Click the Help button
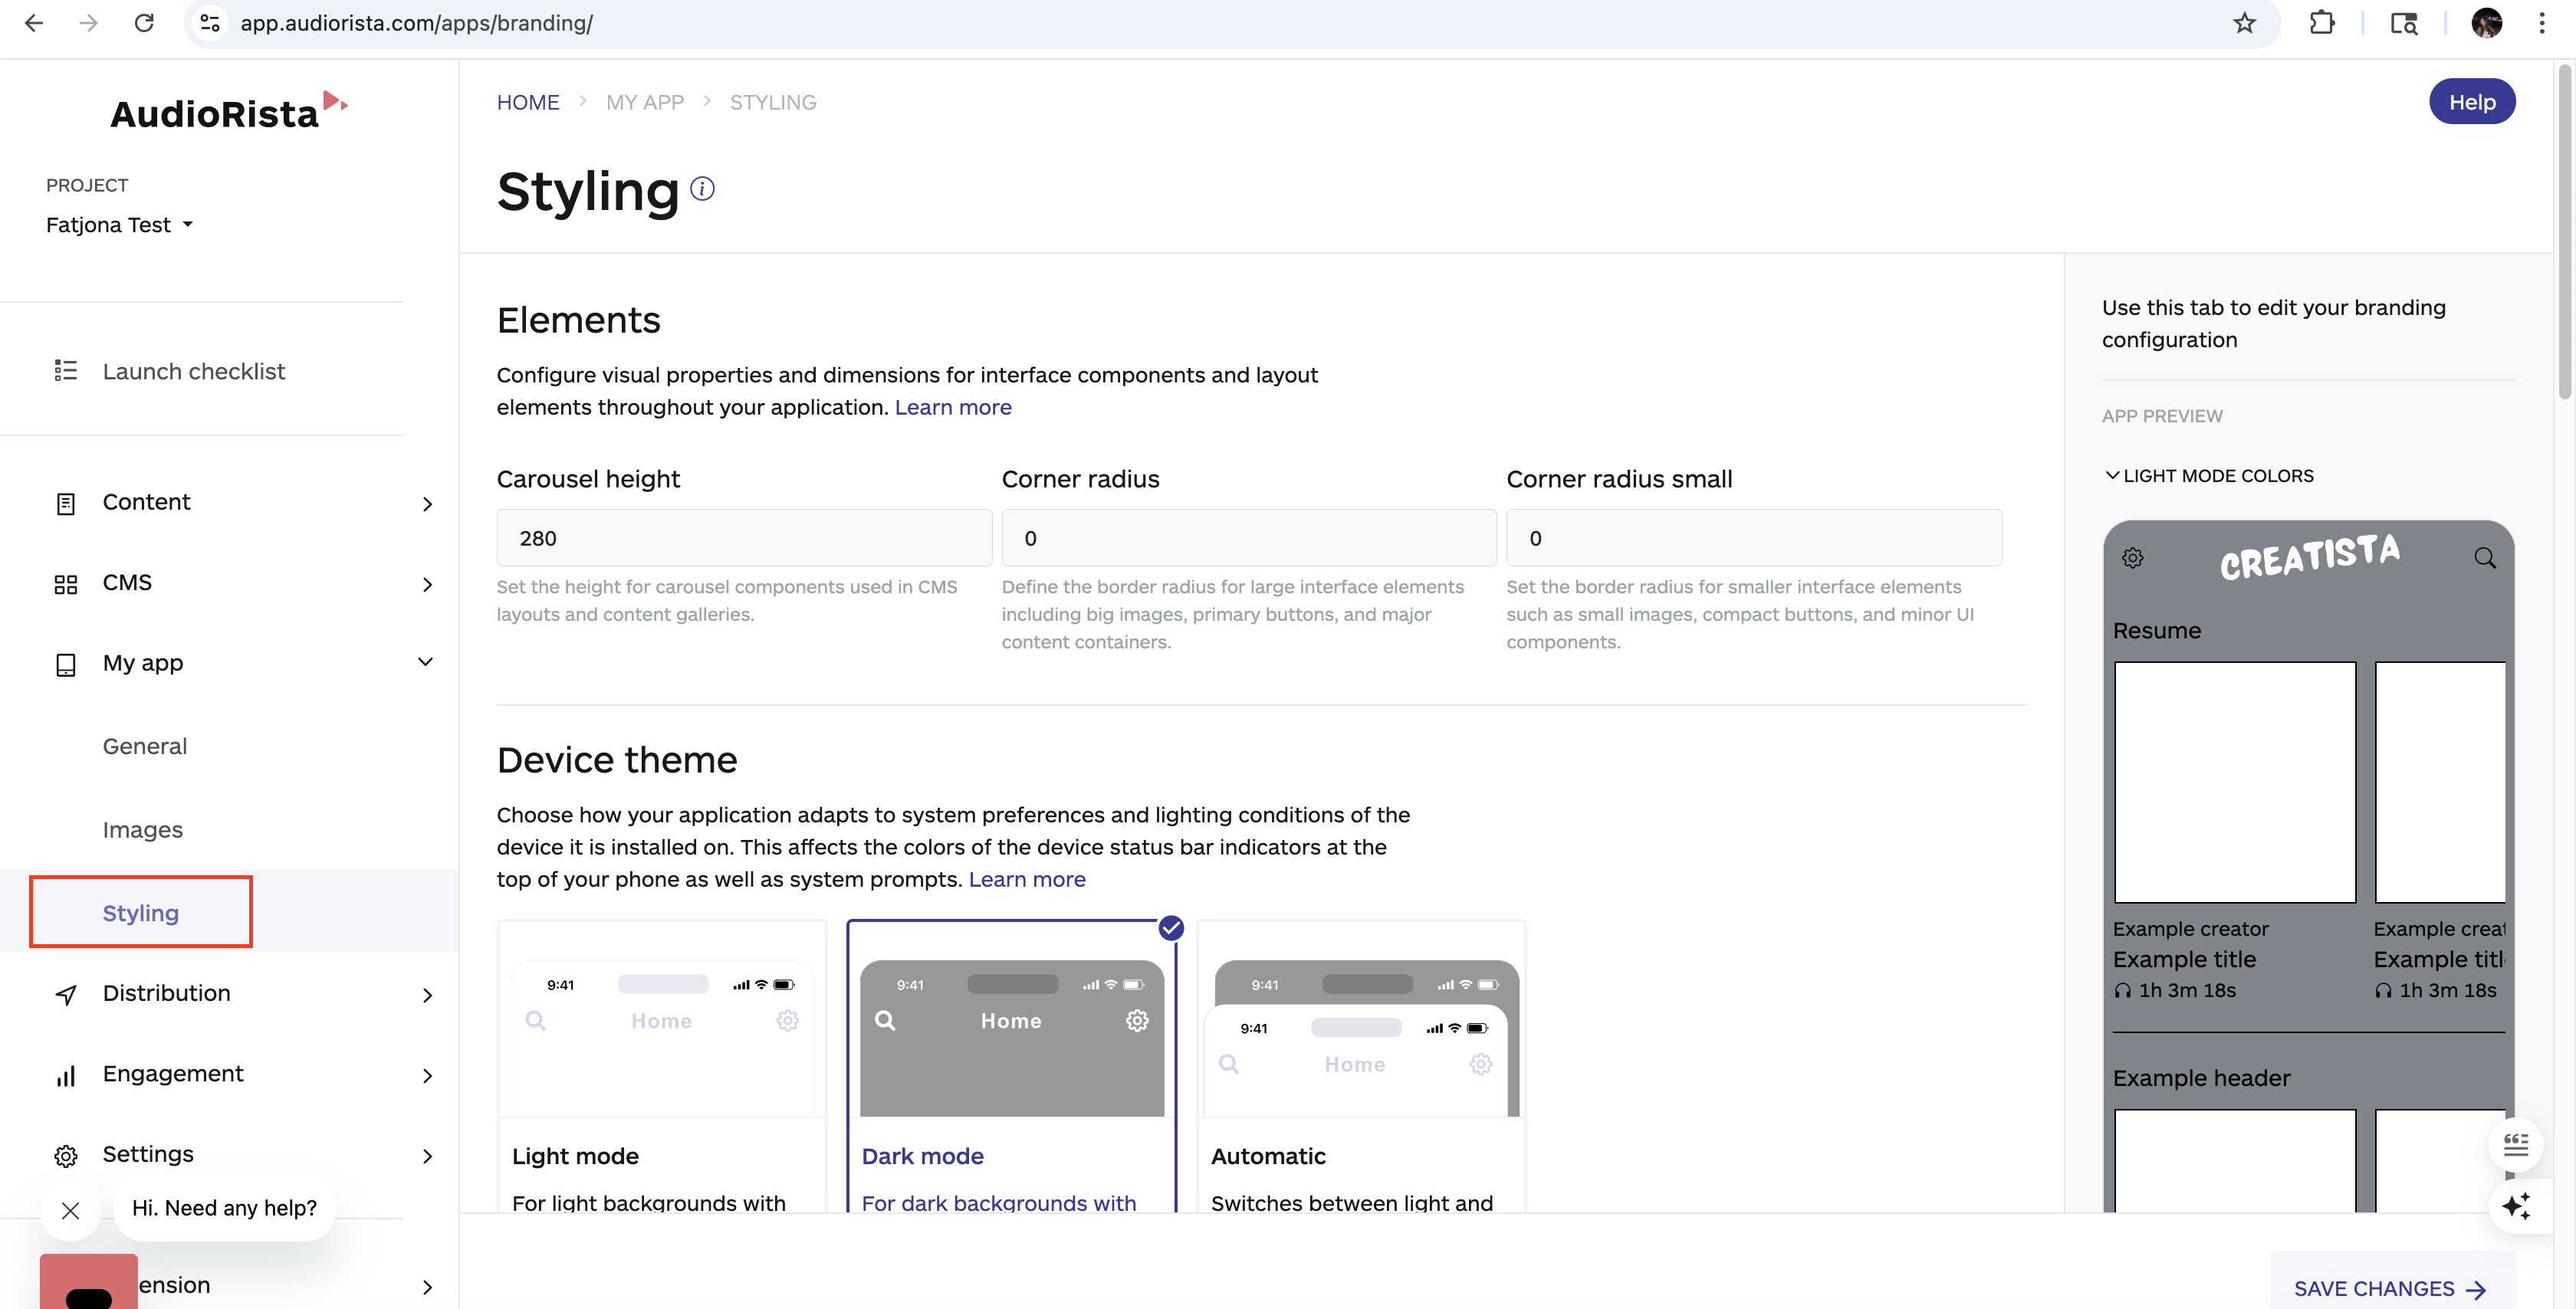 2472,101
